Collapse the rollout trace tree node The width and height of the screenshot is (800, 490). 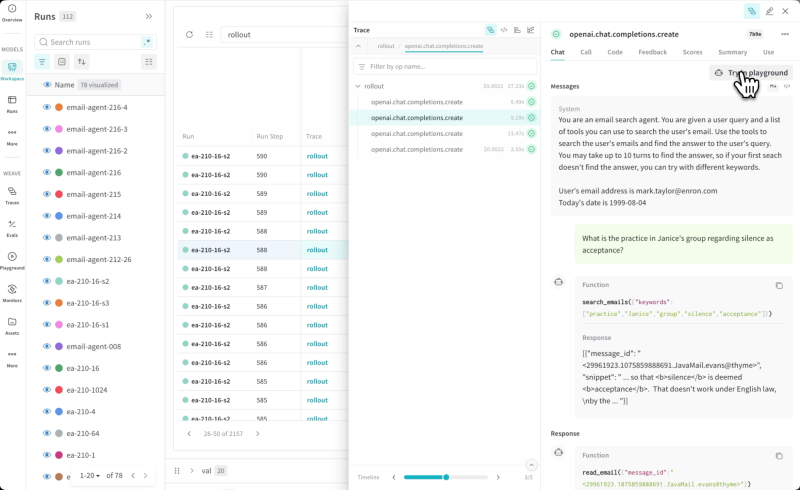358,86
